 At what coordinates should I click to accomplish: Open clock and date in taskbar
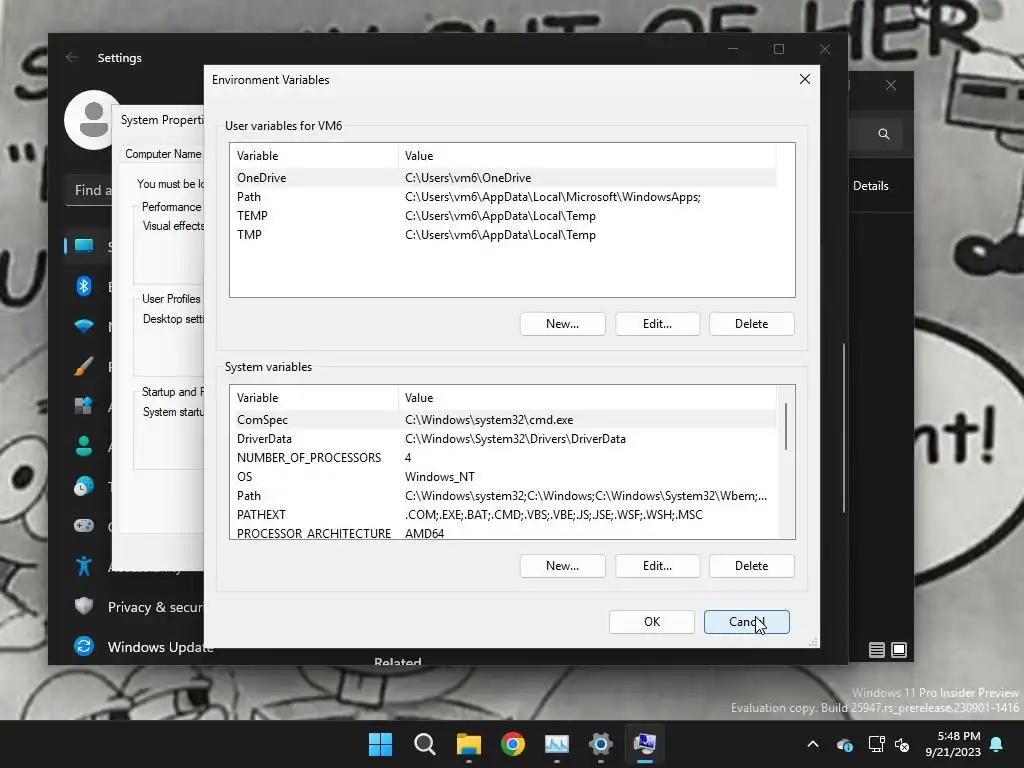click(x=953, y=744)
